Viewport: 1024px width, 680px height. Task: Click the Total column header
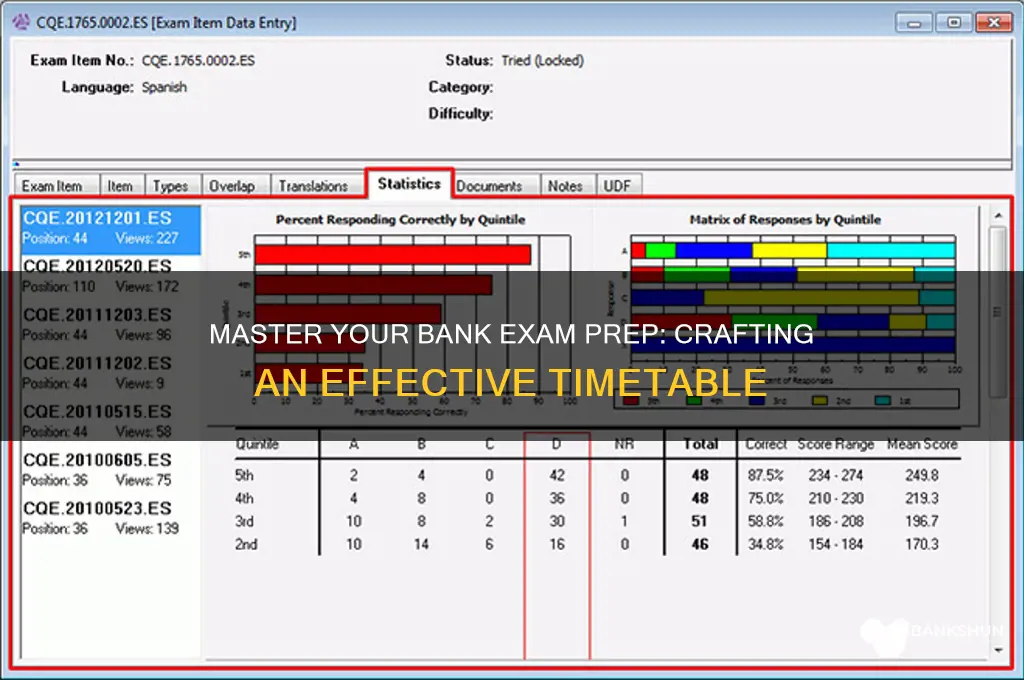click(x=700, y=444)
